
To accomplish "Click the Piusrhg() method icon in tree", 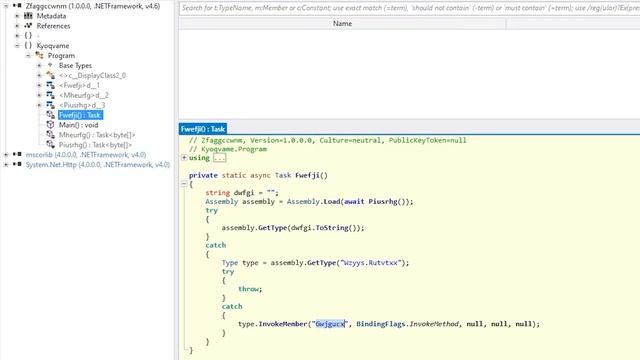I will [x=50, y=144].
